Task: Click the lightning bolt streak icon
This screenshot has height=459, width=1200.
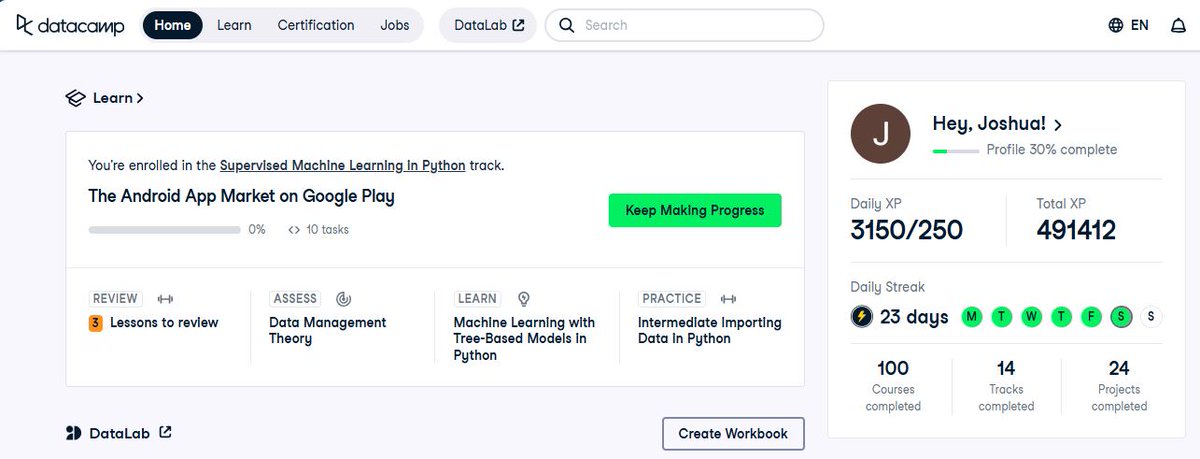Action: point(861,317)
